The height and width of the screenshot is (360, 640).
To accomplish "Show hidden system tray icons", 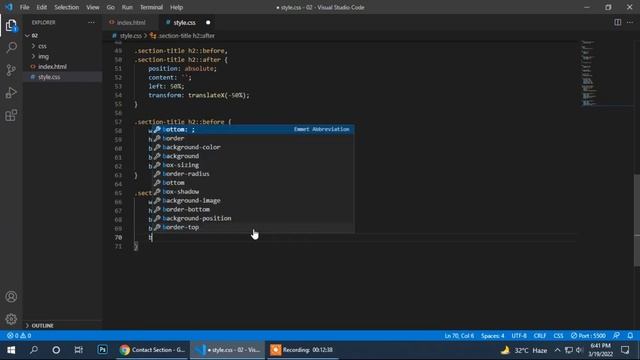I will 557,350.
